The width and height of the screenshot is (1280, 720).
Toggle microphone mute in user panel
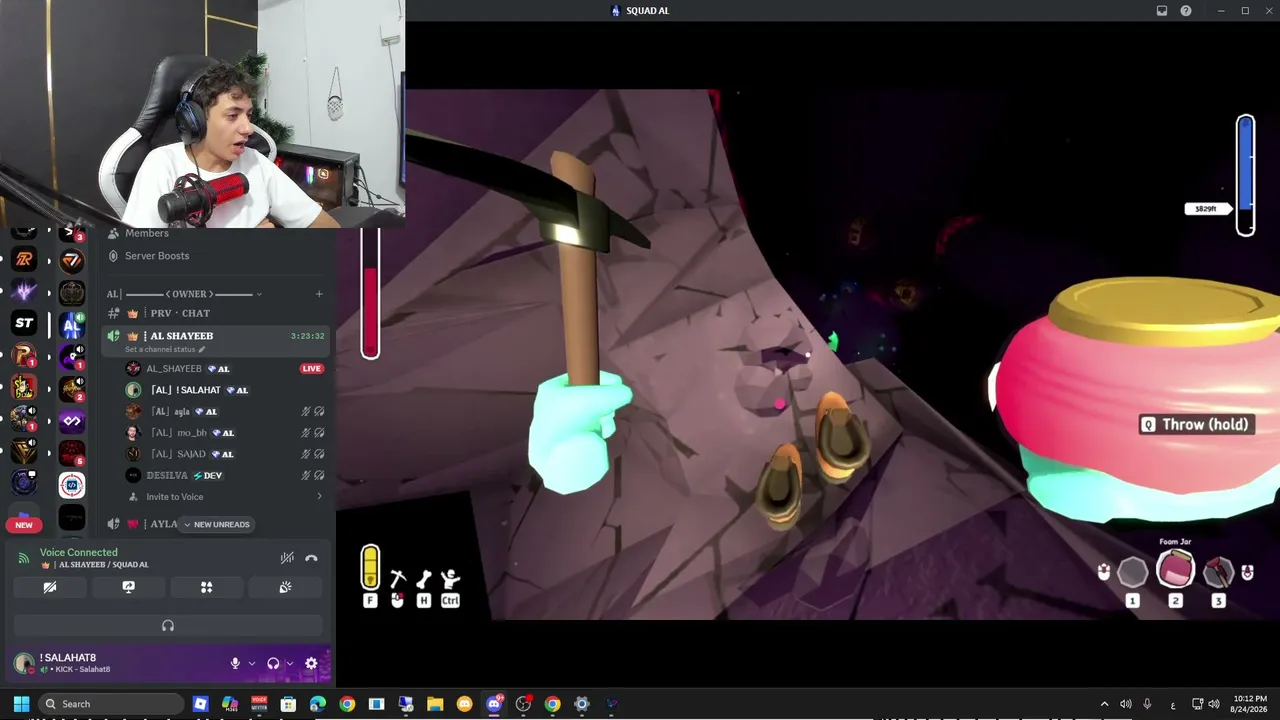tap(235, 663)
